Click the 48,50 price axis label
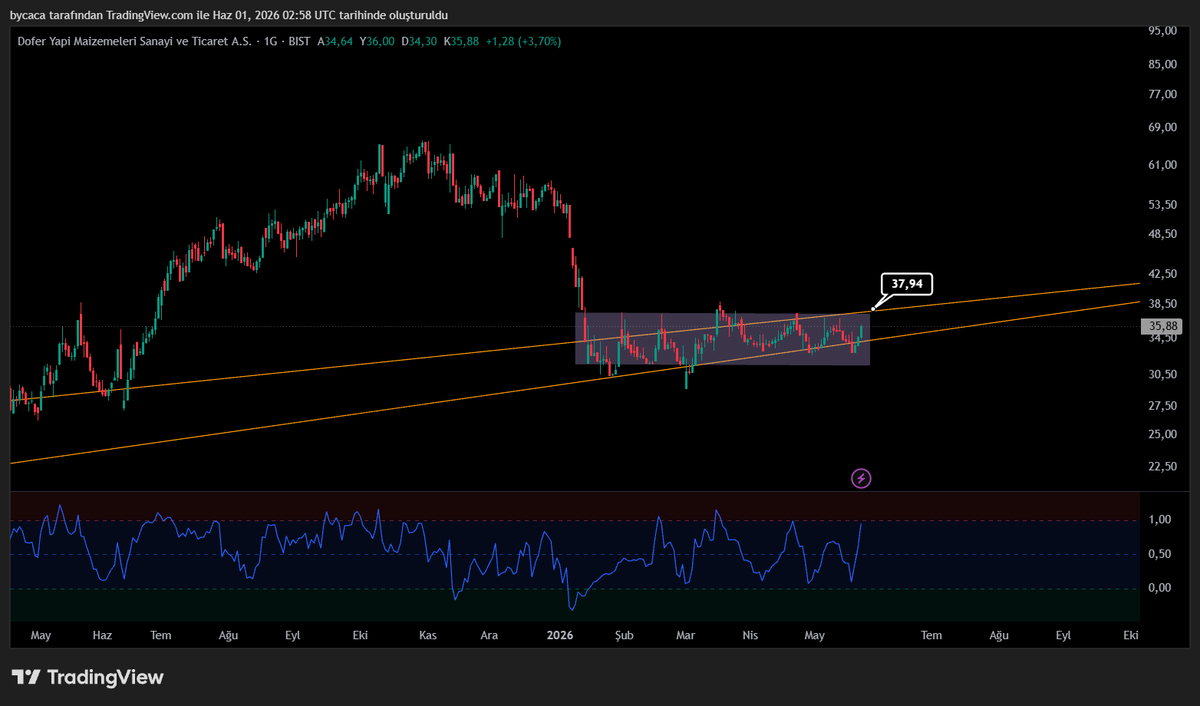This screenshot has width=1200, height=706. [x=1162, y=234]
